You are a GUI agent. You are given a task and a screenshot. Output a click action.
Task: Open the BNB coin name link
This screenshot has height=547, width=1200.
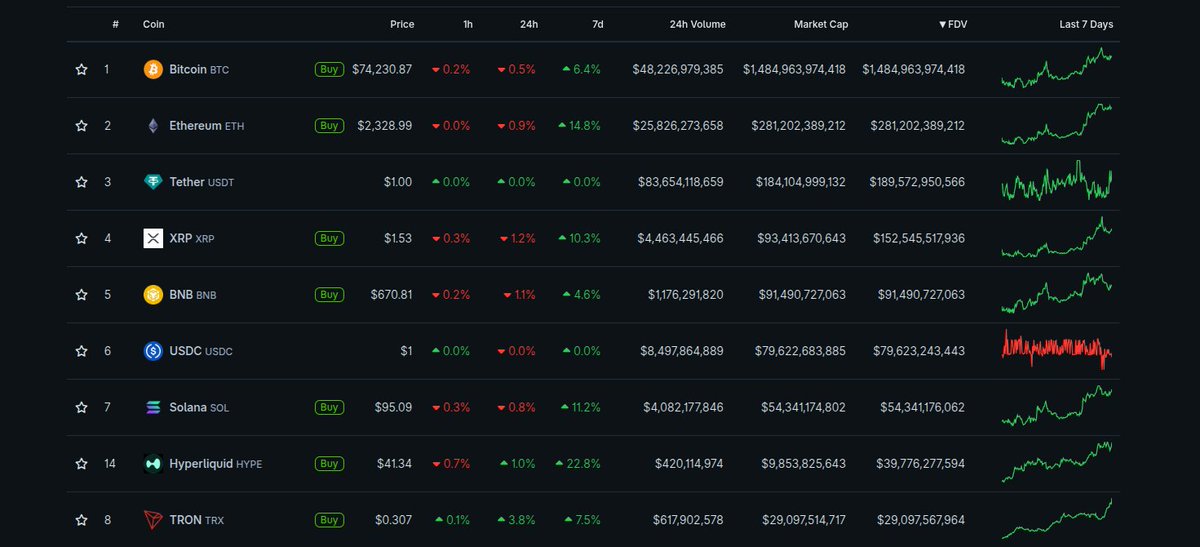(192, 295)
